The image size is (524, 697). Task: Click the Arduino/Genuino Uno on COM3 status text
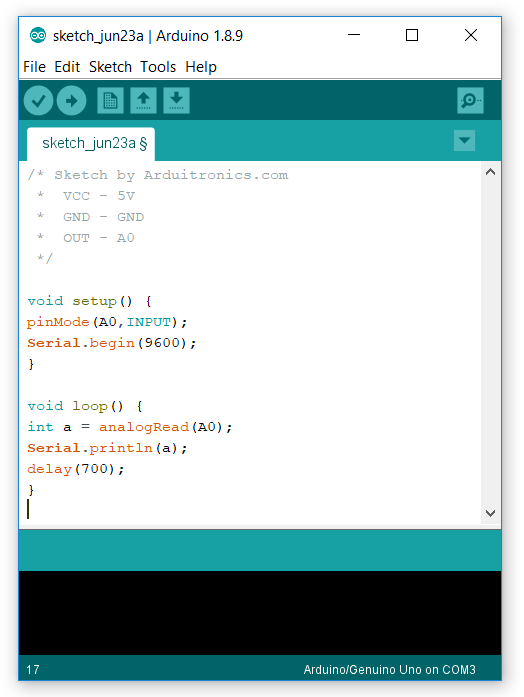(389, 669)
